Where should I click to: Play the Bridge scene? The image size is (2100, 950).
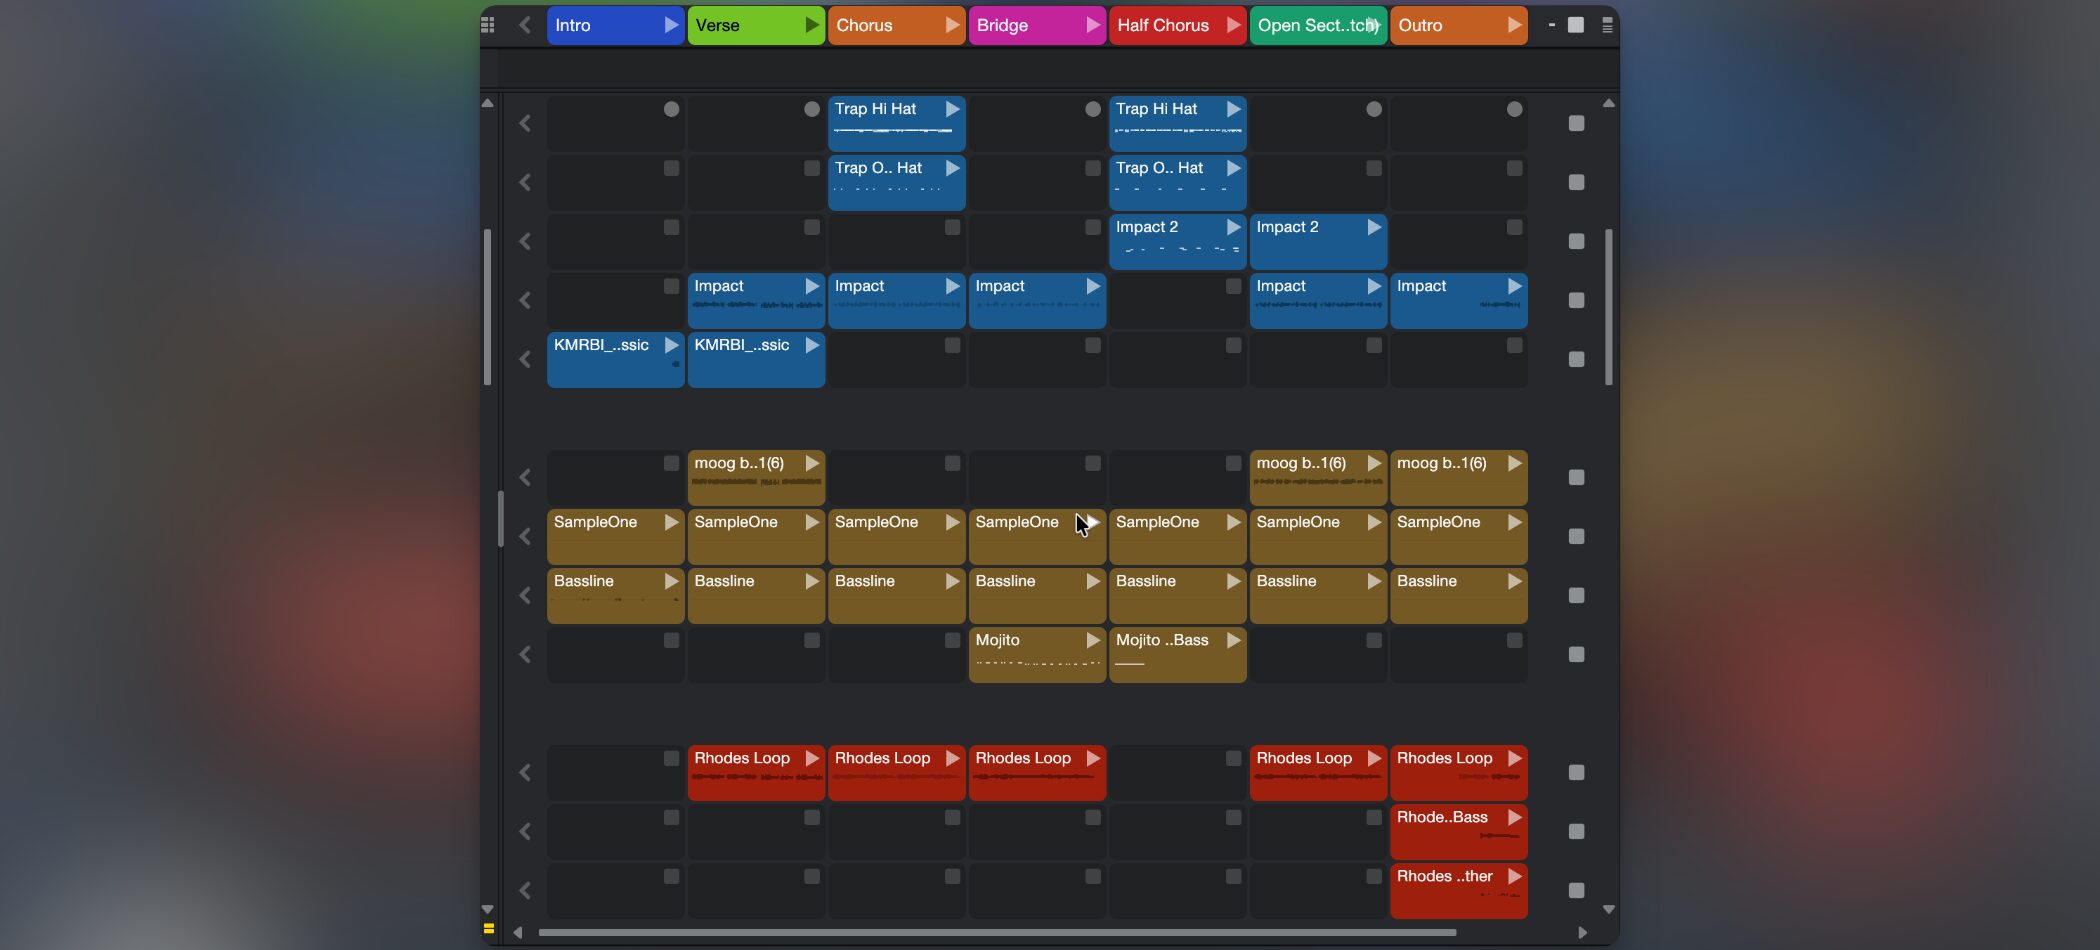[1093, 25]
